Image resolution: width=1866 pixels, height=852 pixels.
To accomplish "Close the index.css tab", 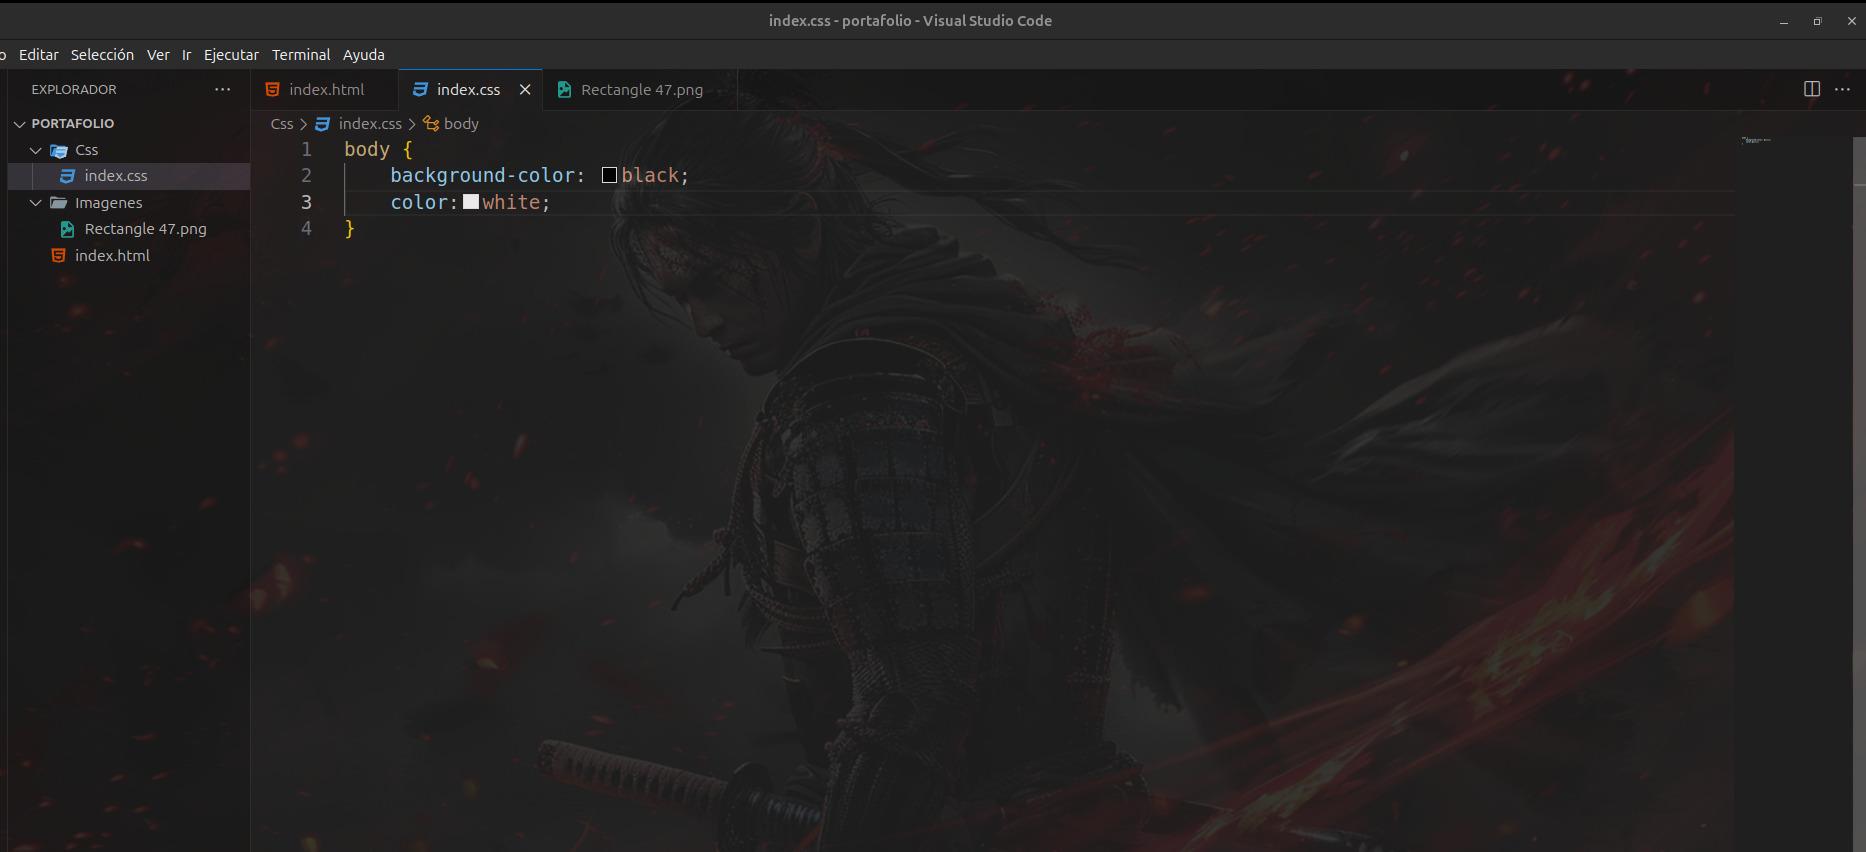I will (x=525, y=90).
